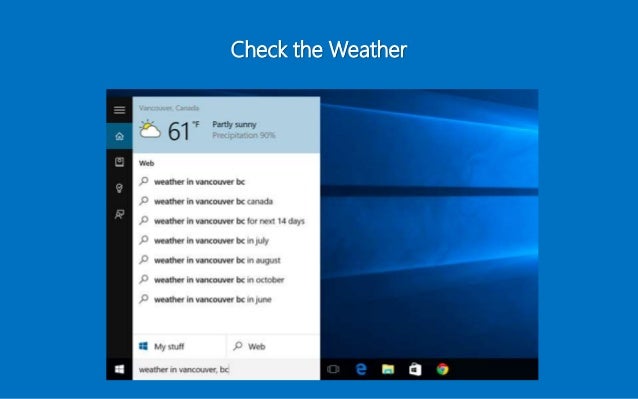
Task: Click the Feedback icon in the sidebar
Action: coord(119,214)
